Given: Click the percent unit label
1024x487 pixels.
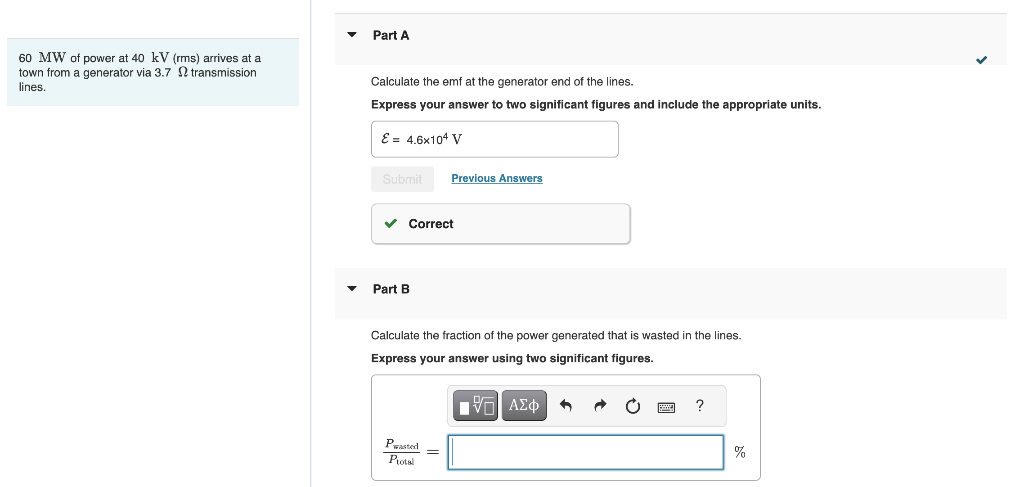Looking at the screenshot, I should pos(740,452).
